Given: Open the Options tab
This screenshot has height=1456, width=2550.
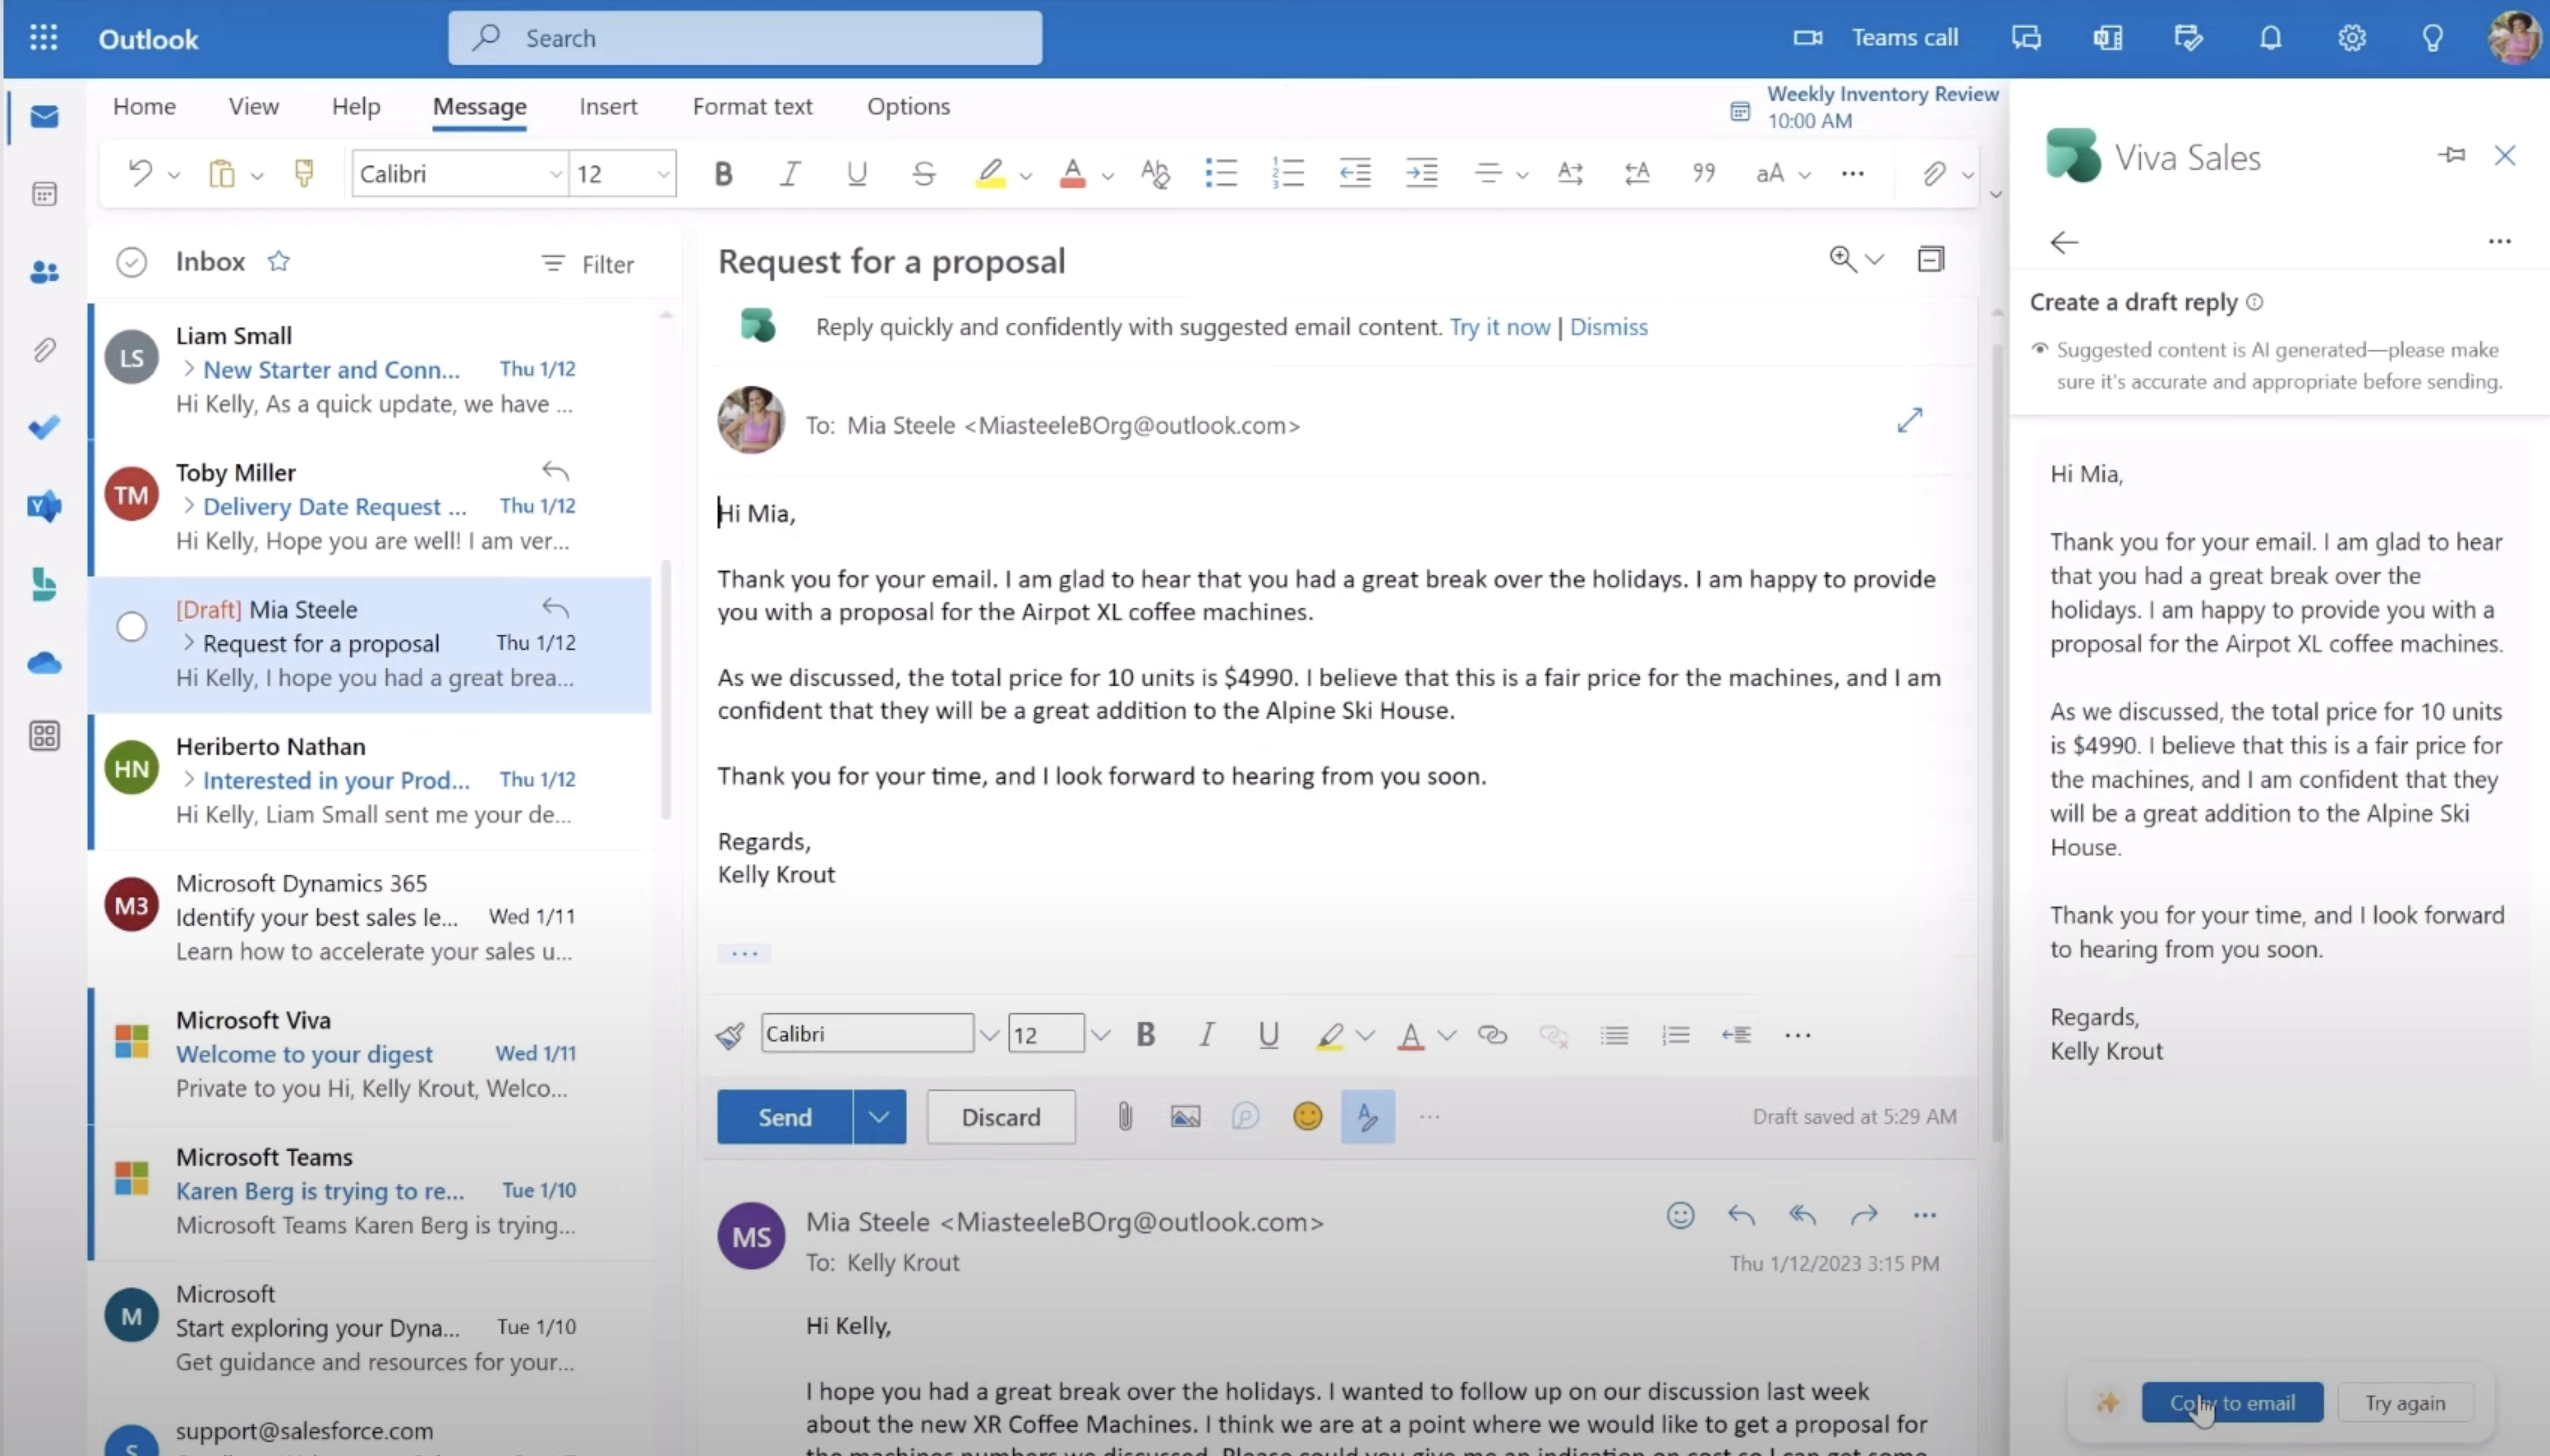Looking at the screenshot, I should pyautogui.click(x=908, y=106).
